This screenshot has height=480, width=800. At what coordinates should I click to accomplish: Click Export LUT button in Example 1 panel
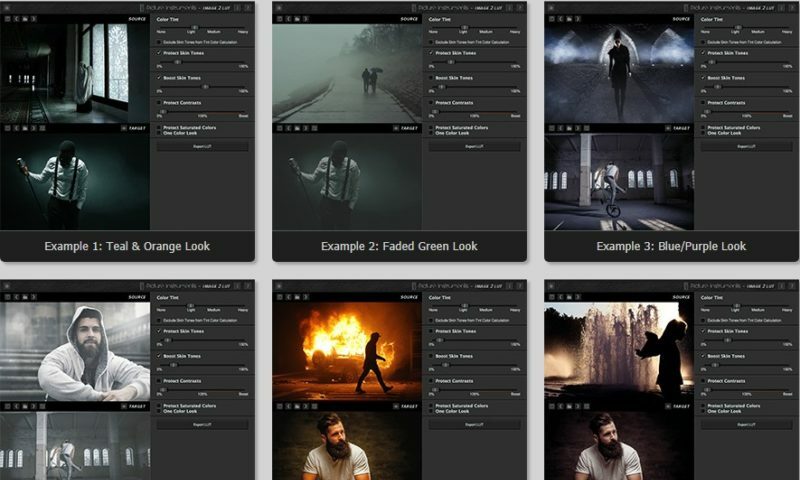click(x=203, y=146)
